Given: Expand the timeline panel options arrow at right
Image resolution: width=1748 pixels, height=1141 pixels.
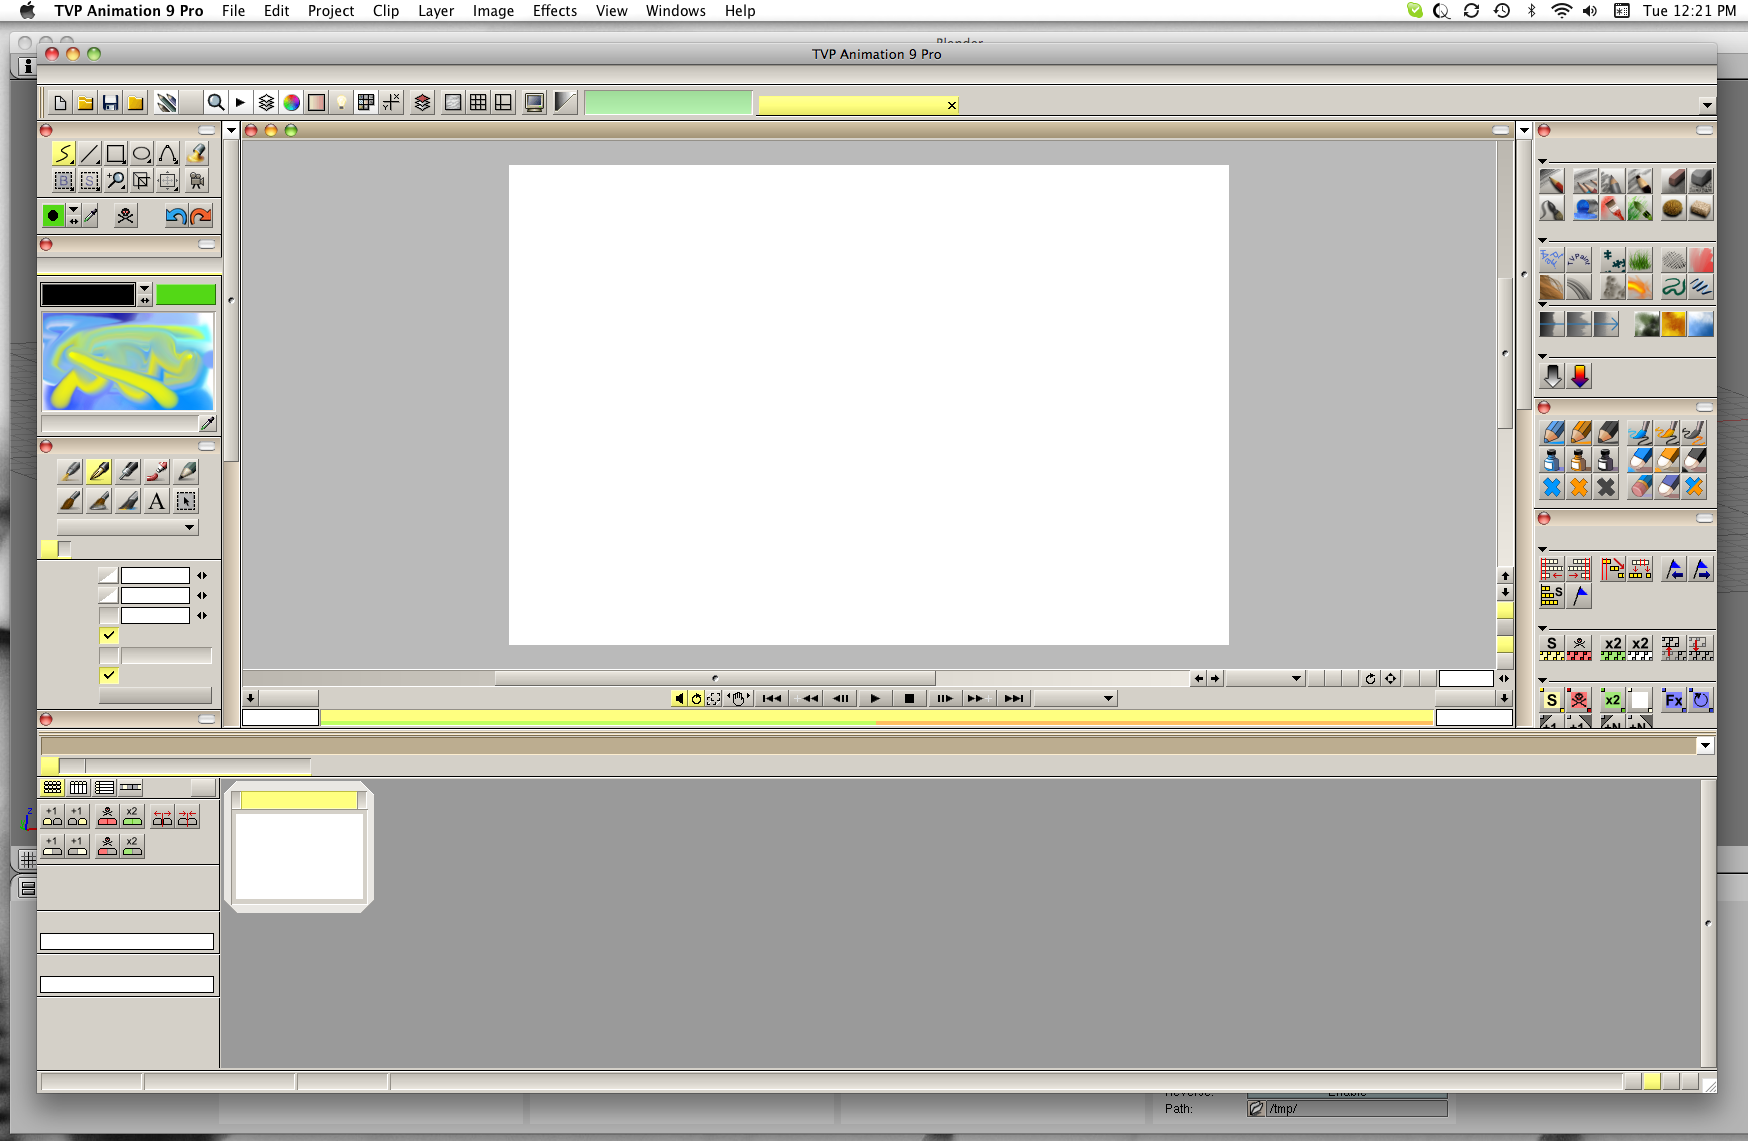Looking at the screenshot, I should pyautogui.click(x=1705, y=745).
